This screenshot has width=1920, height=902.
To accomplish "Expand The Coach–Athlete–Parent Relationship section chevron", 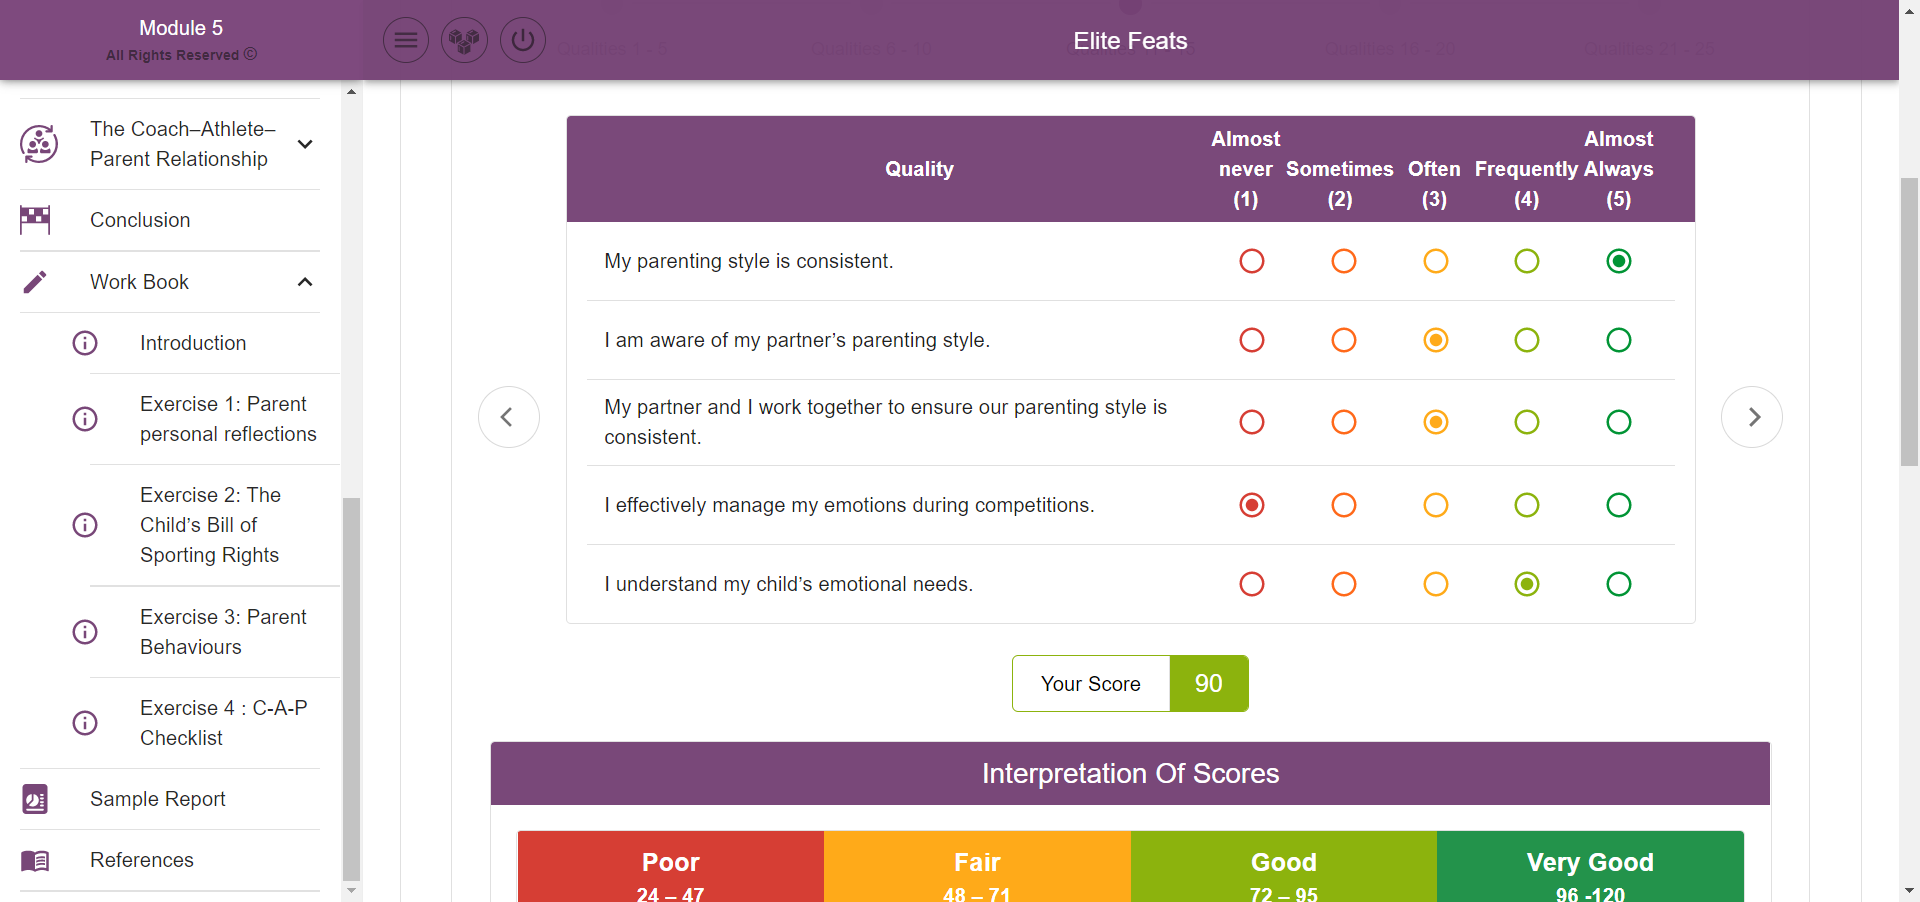I will pyautogui.click(x=305, y=144).
